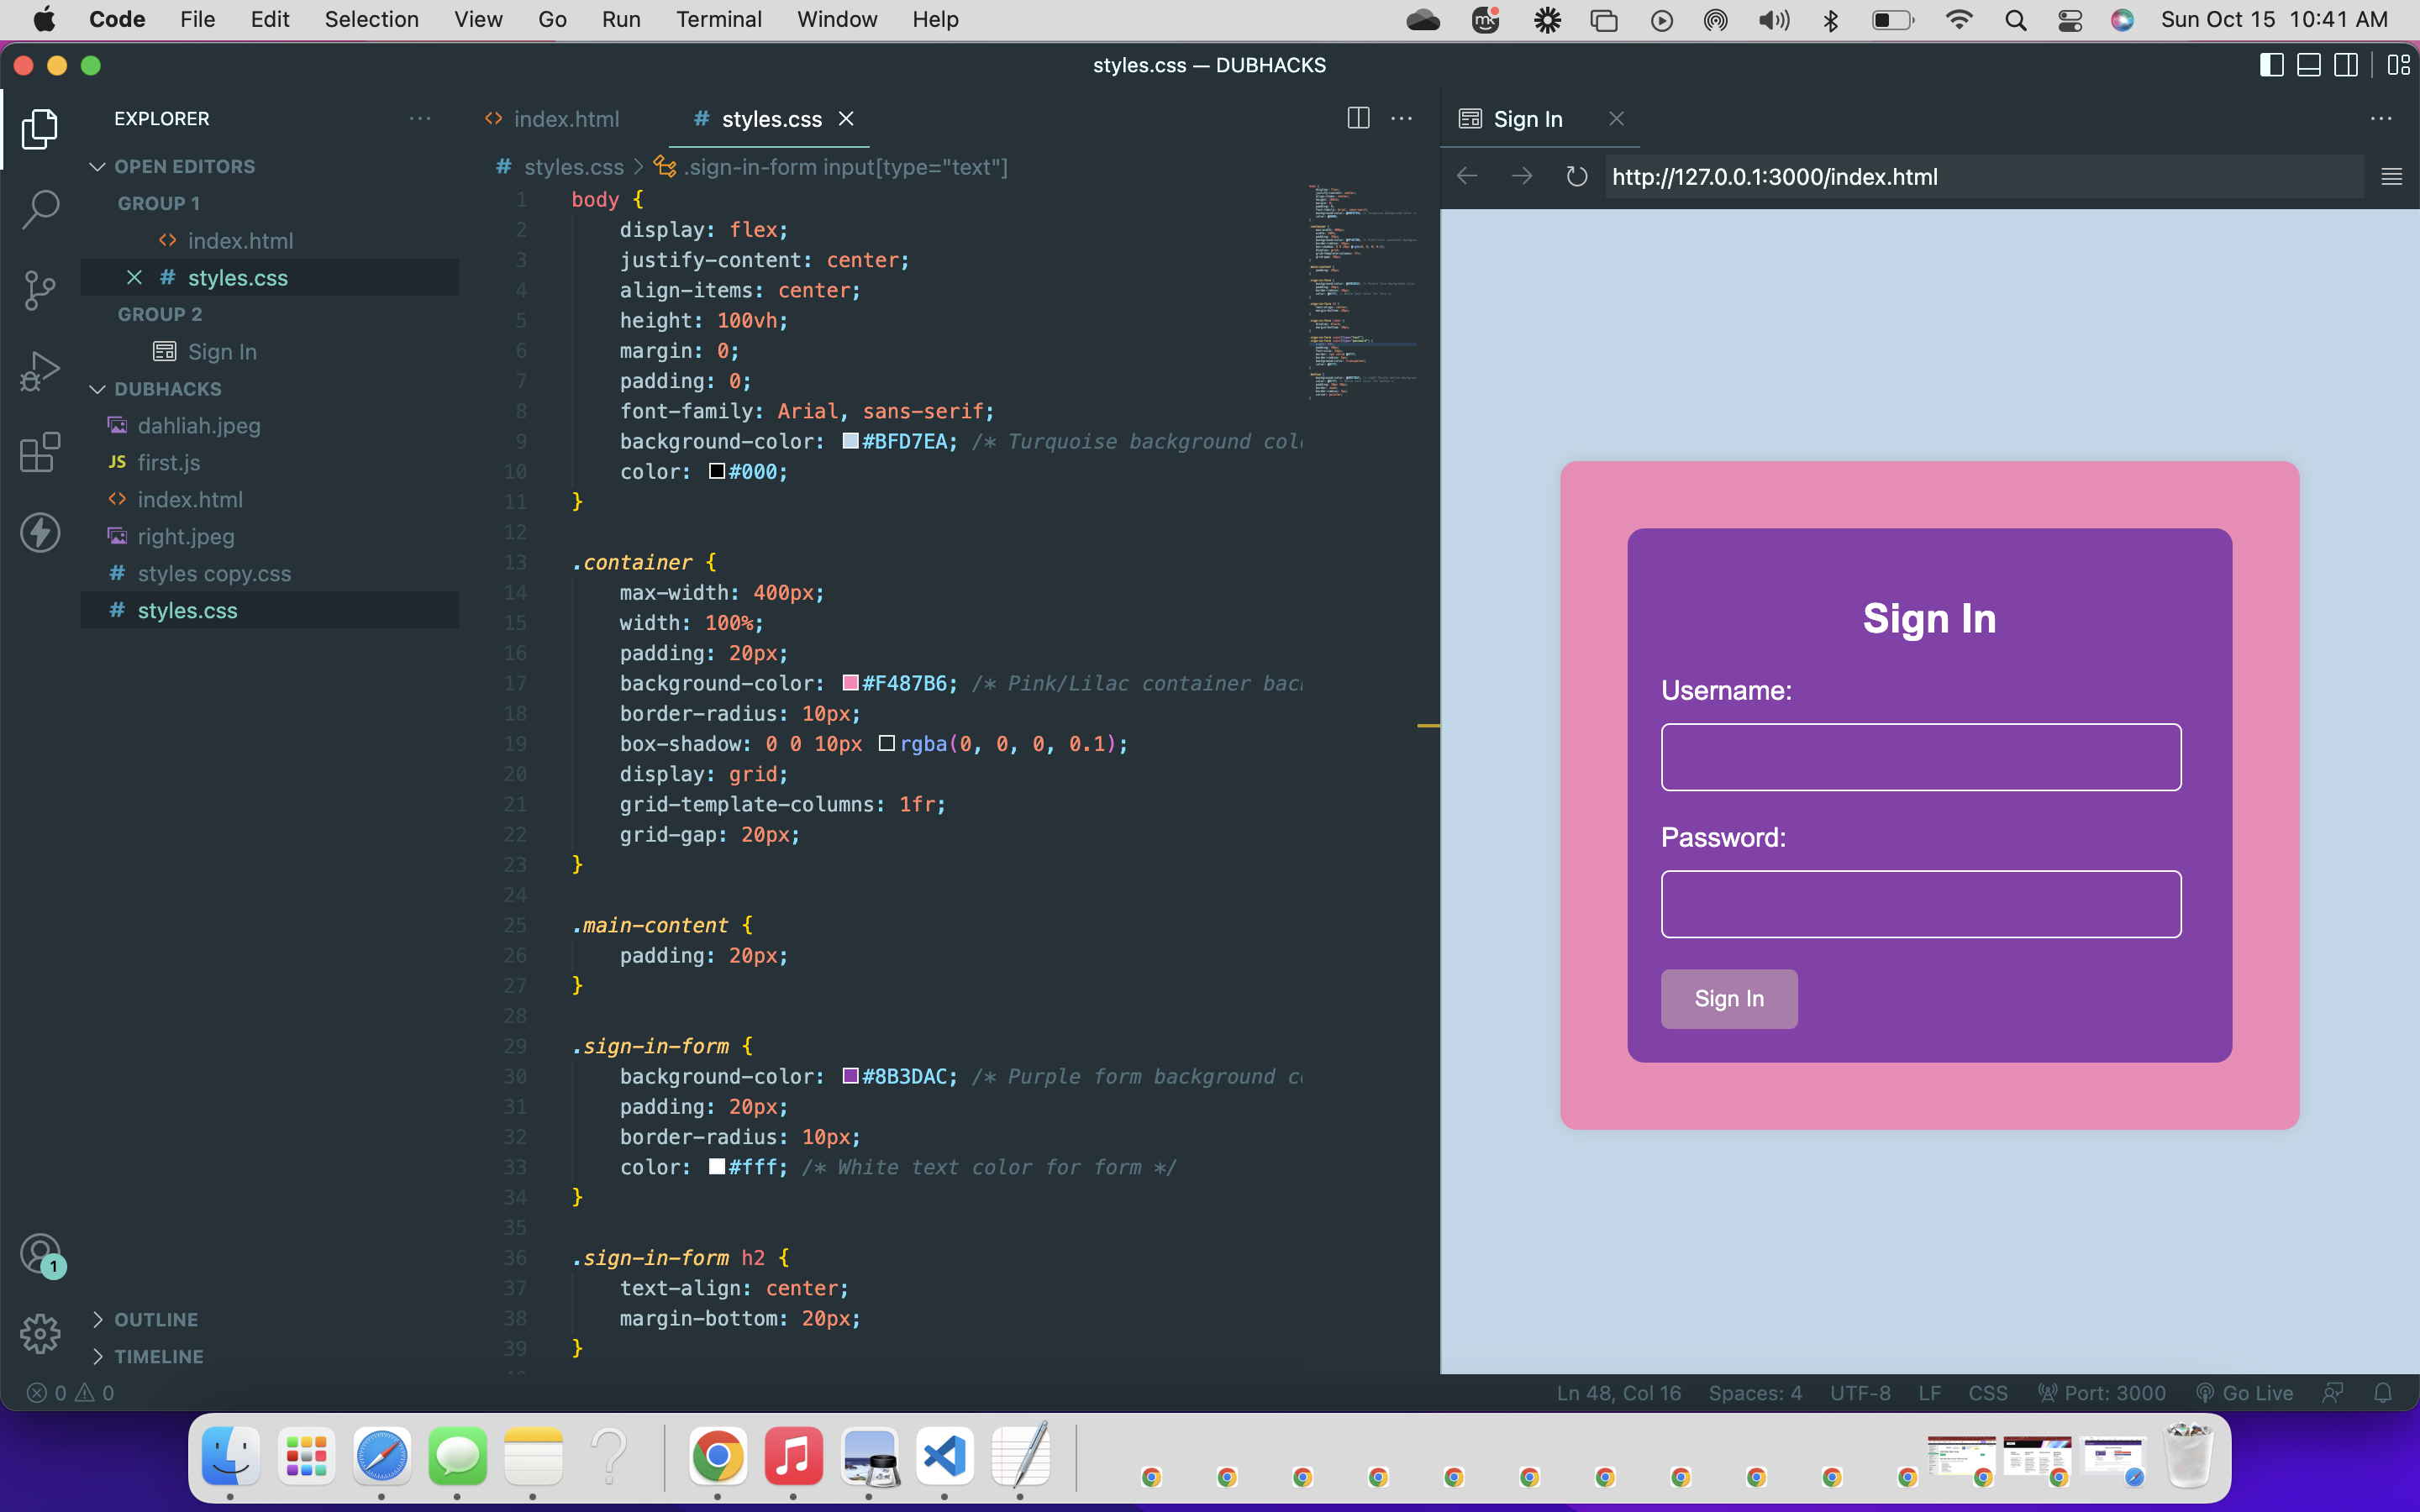Open the Search view in activity bar
Viewport: 2420px width, 1512px height.
(x=40, y=208)
